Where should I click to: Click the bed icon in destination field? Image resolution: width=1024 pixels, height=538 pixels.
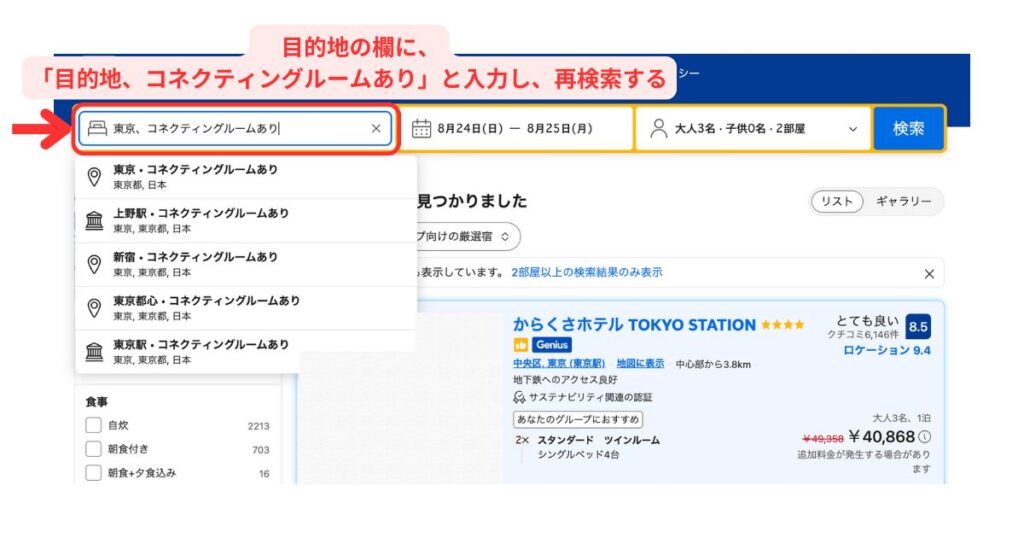point(97,128)
